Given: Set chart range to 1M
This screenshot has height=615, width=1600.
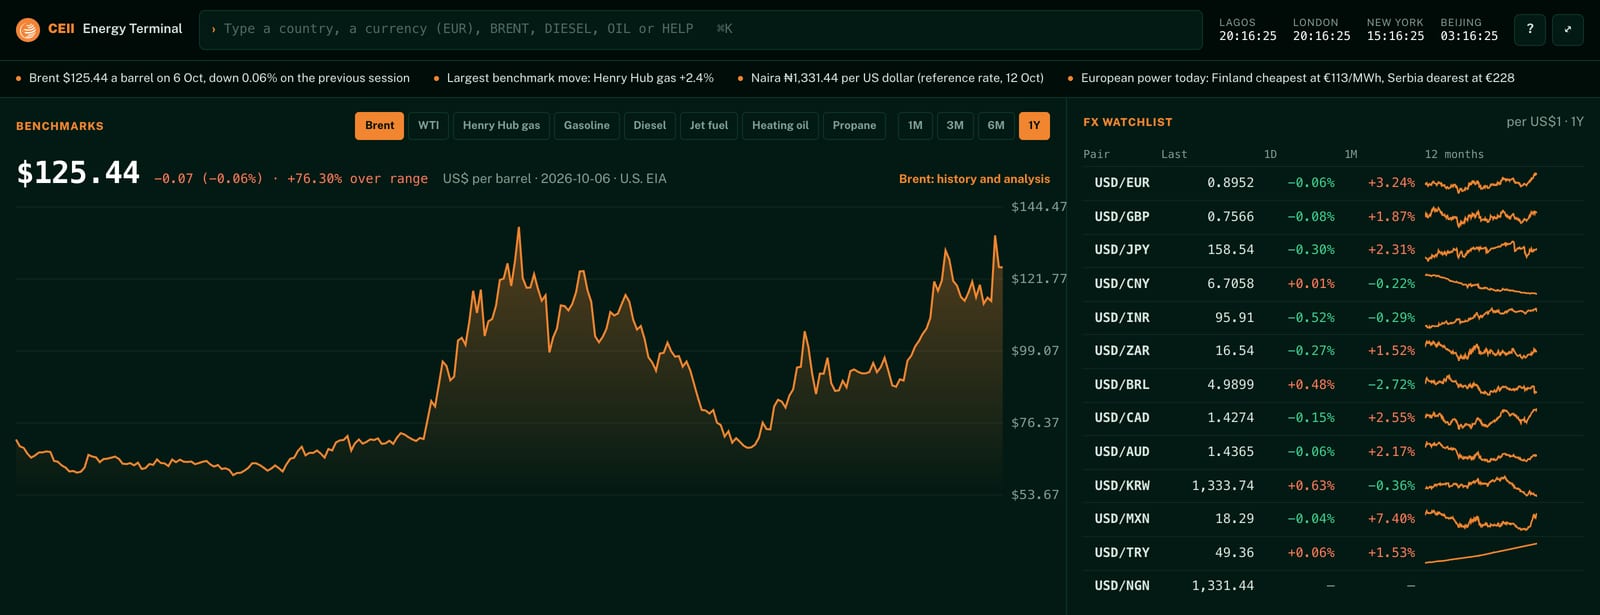Looking at the screenshot, I should 915,126.
